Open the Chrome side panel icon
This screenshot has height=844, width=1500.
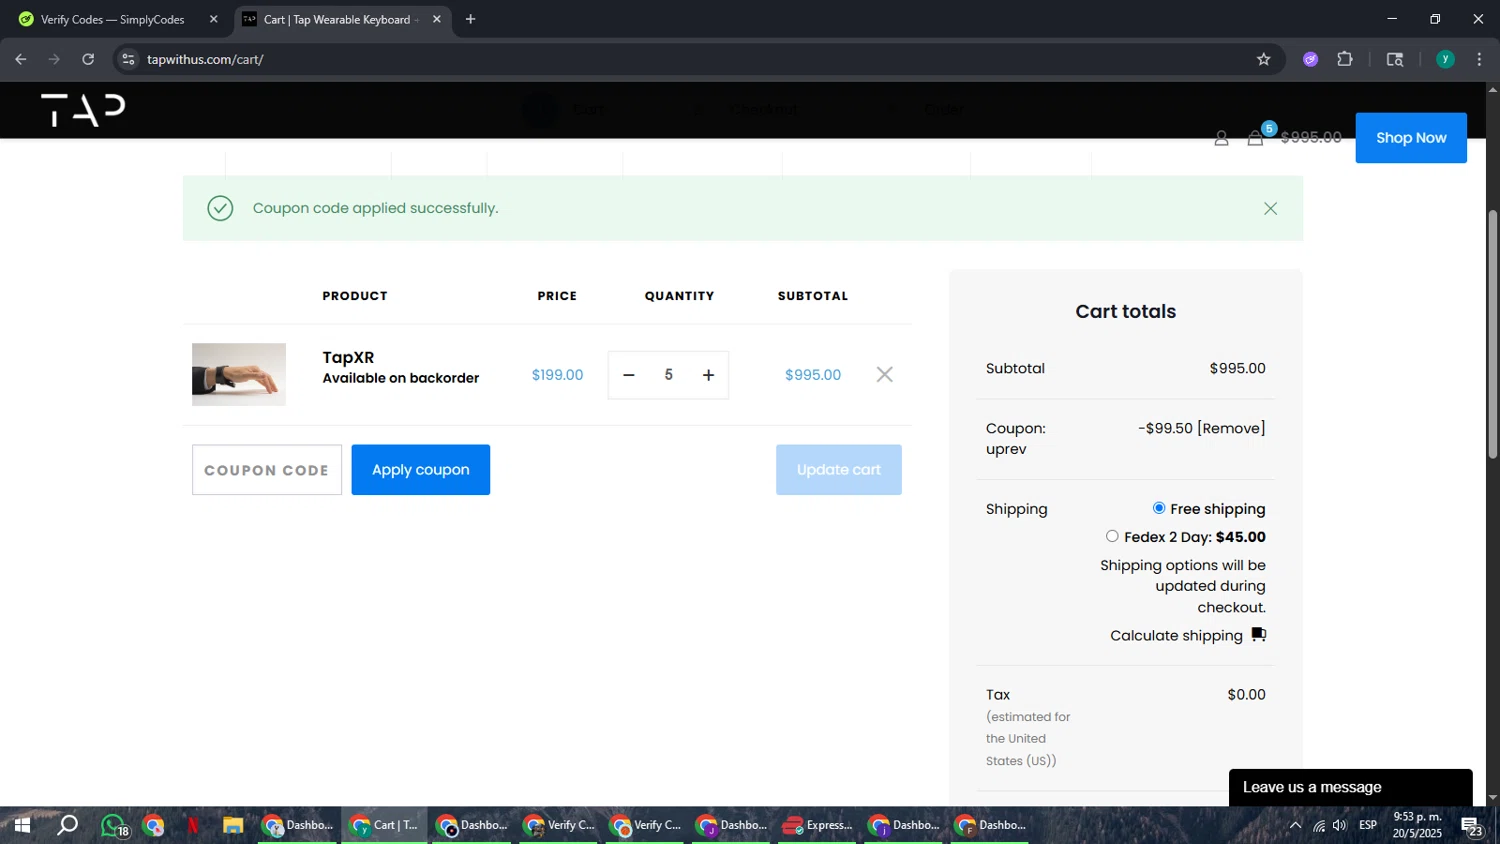(x=1395, y=59)
